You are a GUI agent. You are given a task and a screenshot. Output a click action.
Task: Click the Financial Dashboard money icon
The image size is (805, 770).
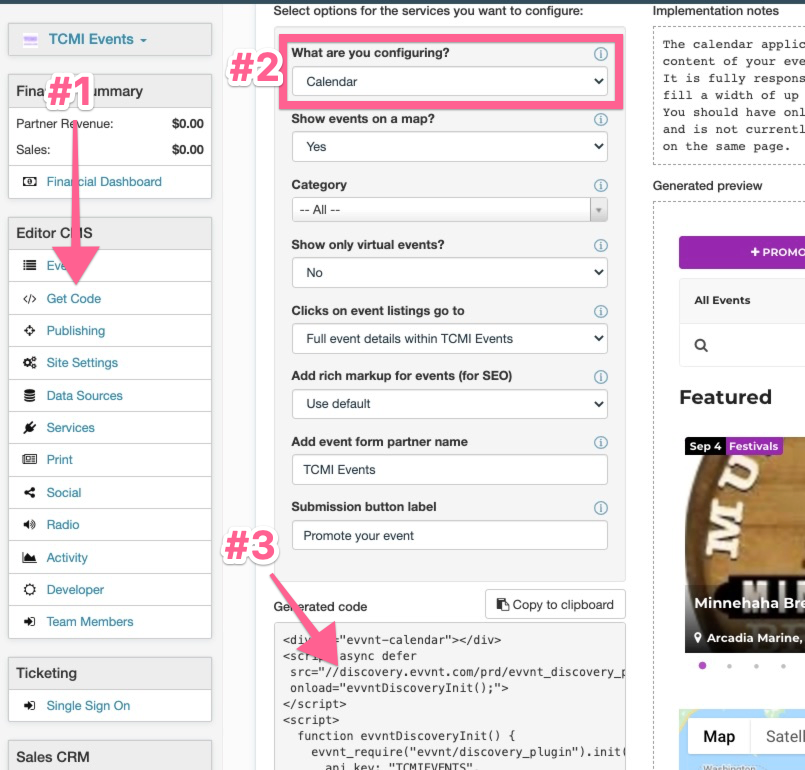point(30,182)
